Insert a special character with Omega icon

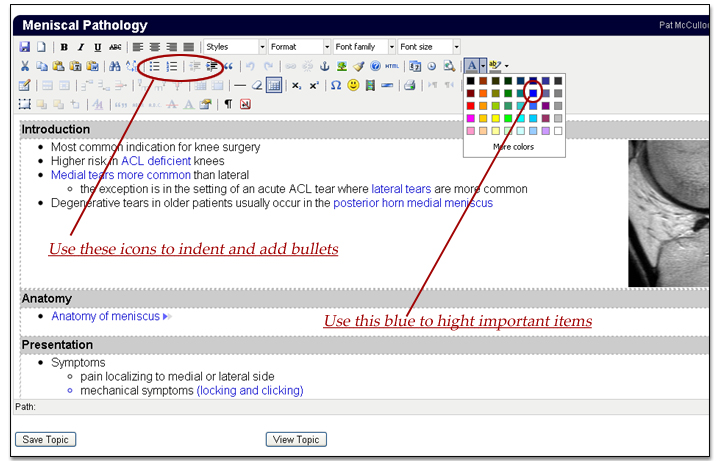tap(336, 85)
